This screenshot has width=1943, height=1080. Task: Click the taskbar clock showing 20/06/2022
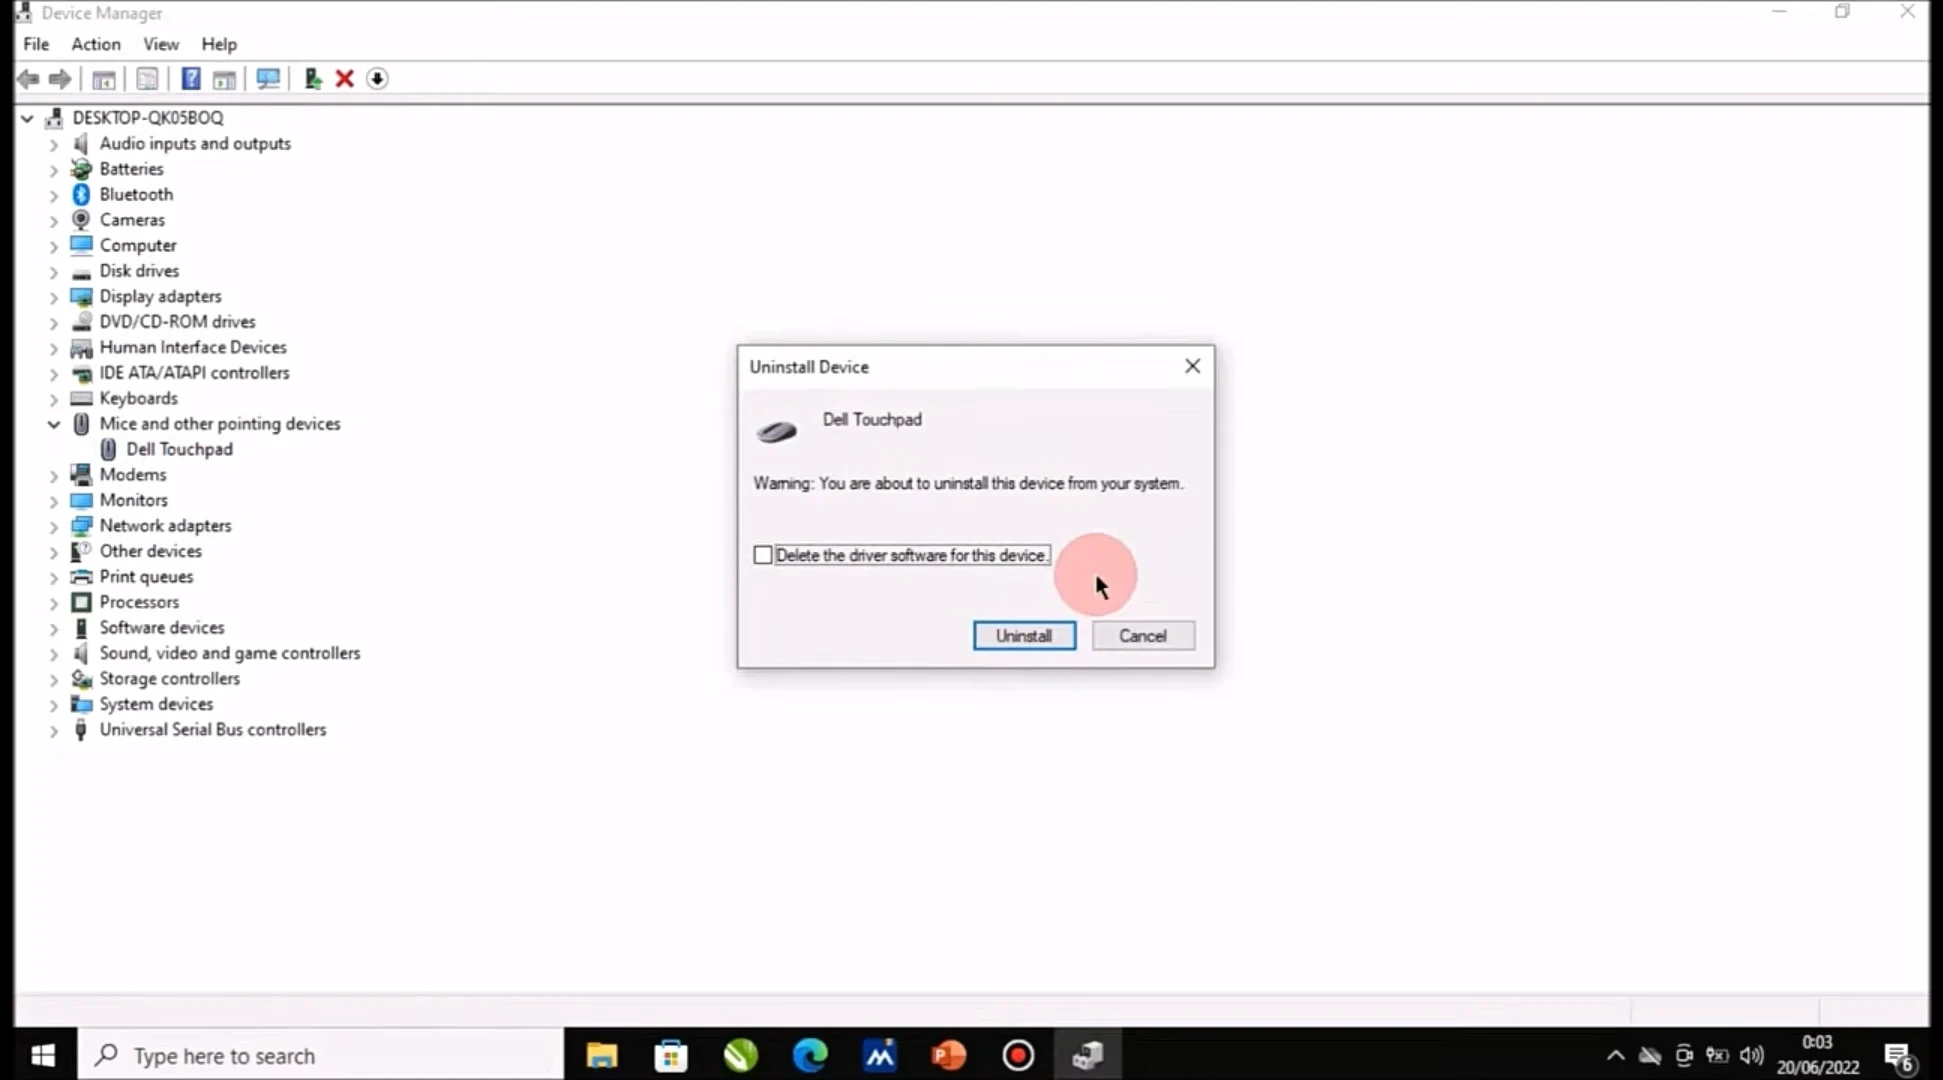[1817, 1056]
